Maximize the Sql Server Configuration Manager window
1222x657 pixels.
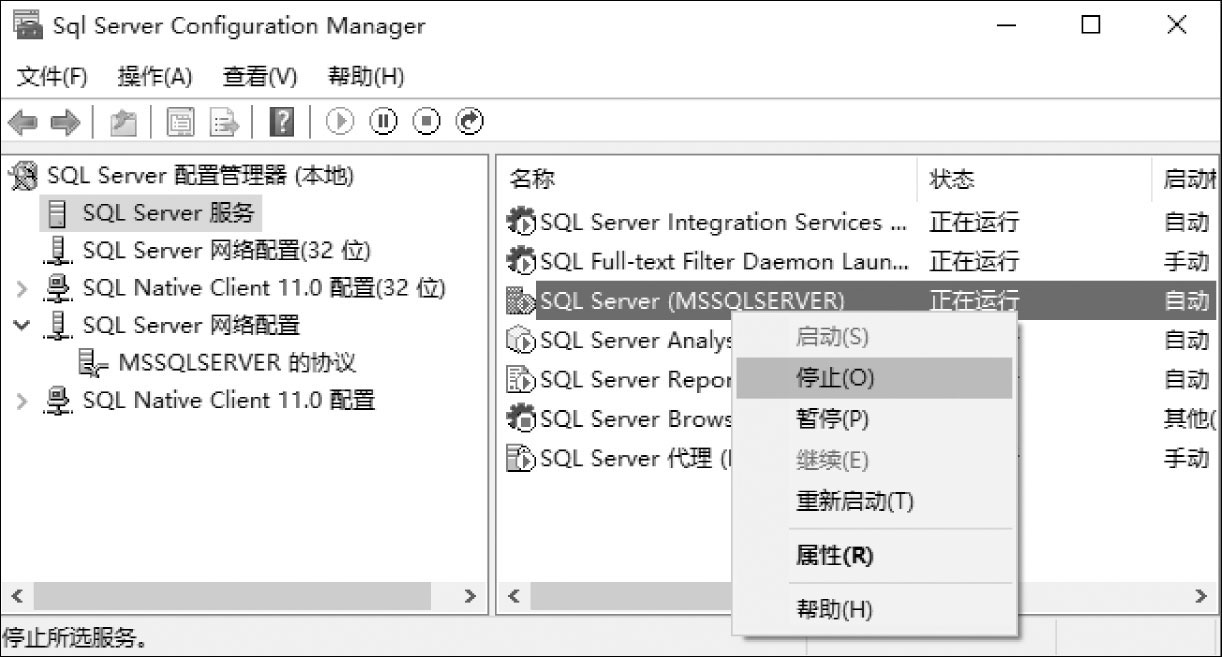tap(1091, 25)
